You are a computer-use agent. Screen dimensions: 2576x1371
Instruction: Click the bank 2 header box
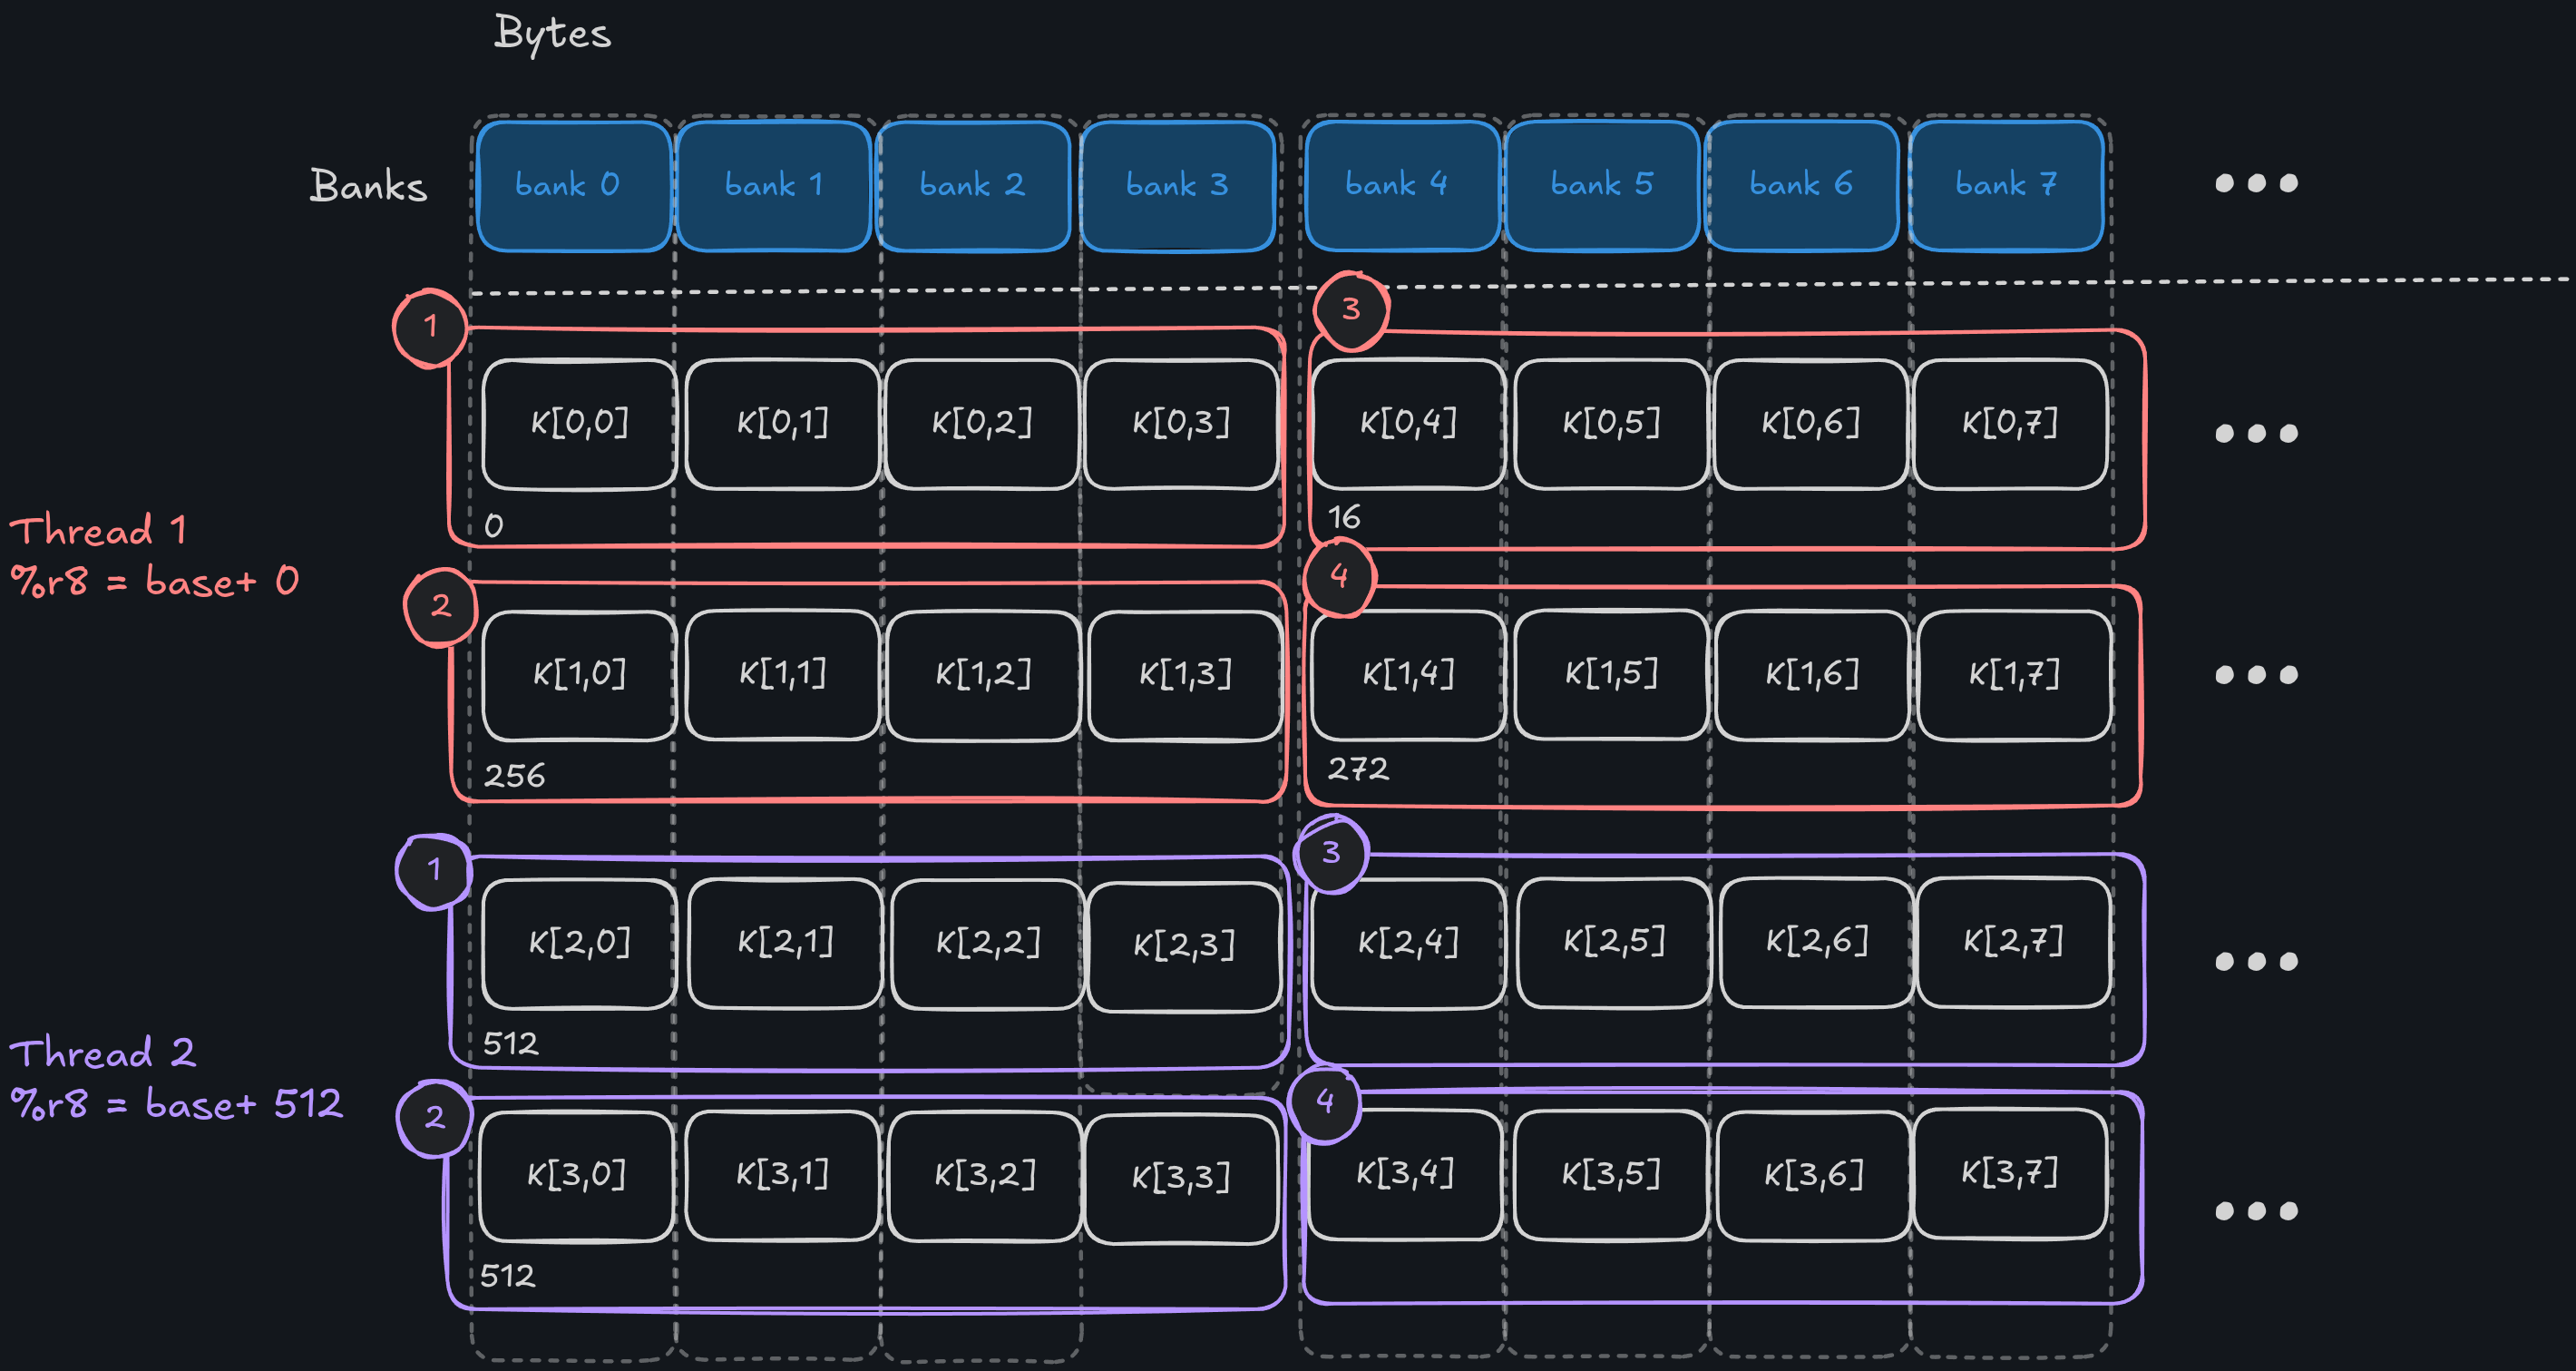pyautogui.click(x=972, y=185)
